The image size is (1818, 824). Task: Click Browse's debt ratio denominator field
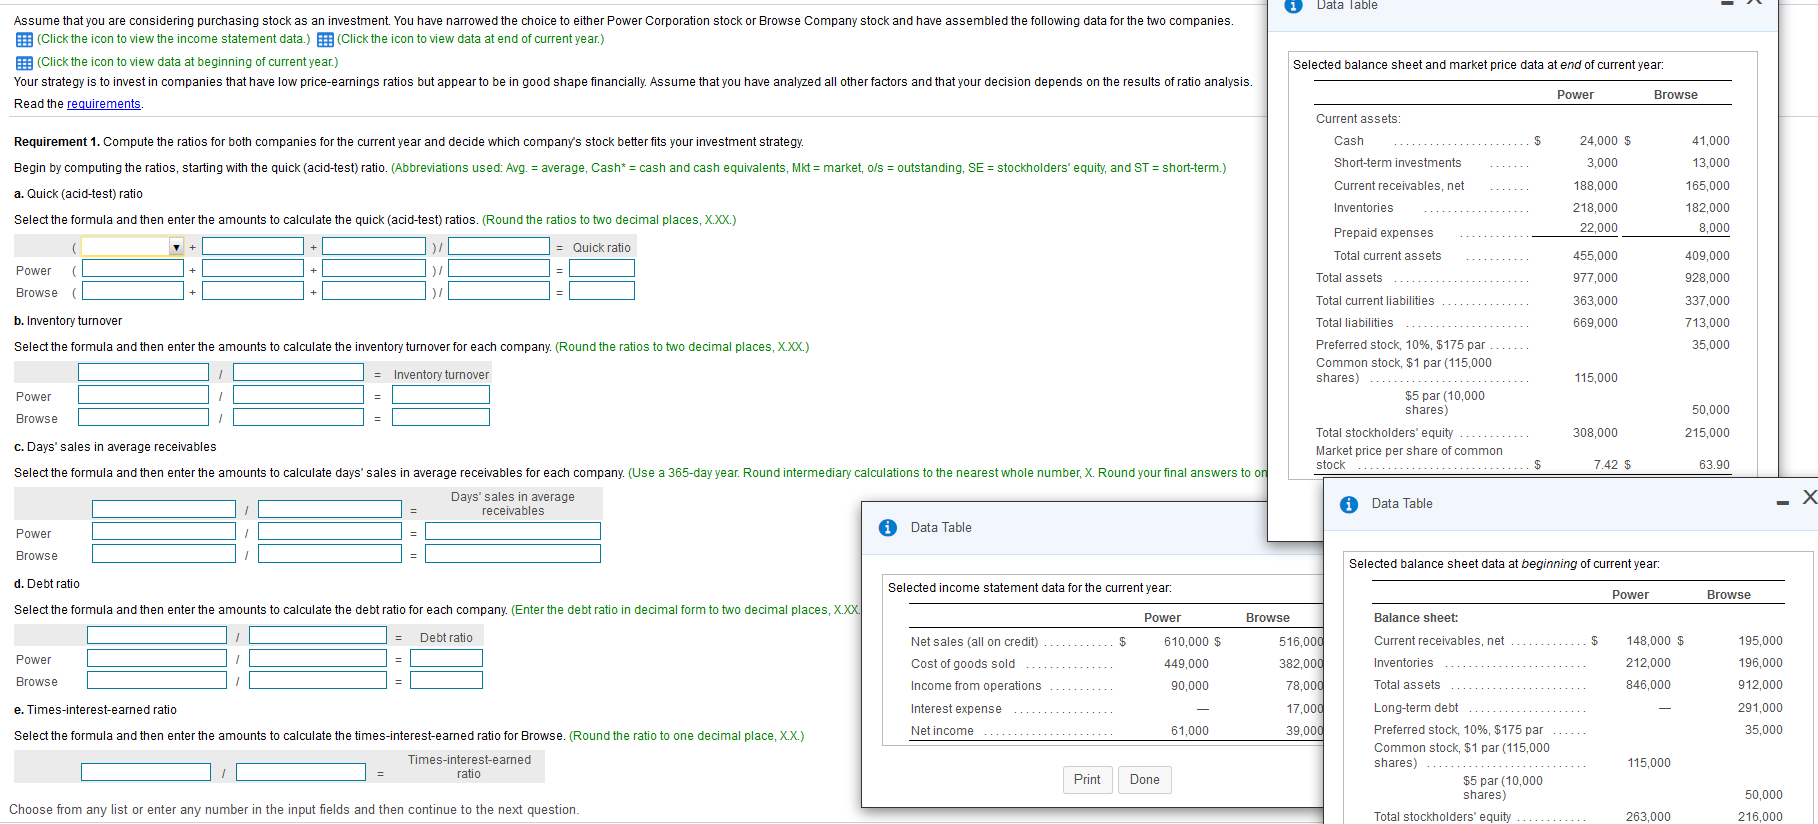(318, 680)
